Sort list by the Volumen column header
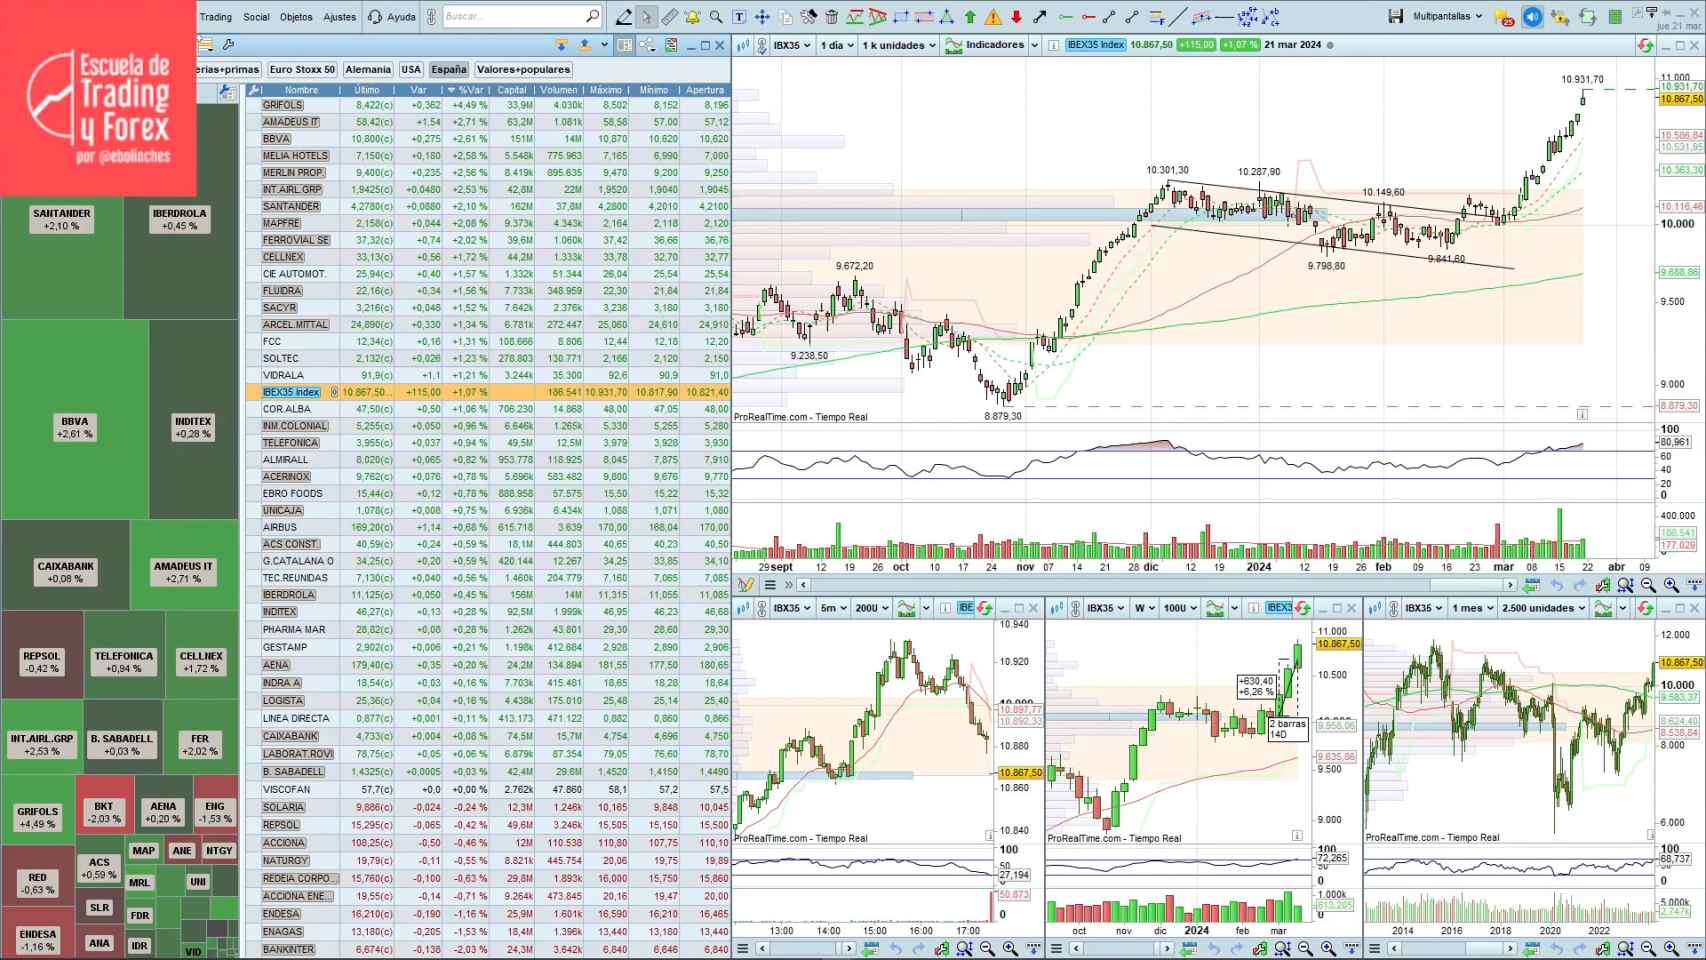This screenshot has width=1706, height=960. pos(559,90)
